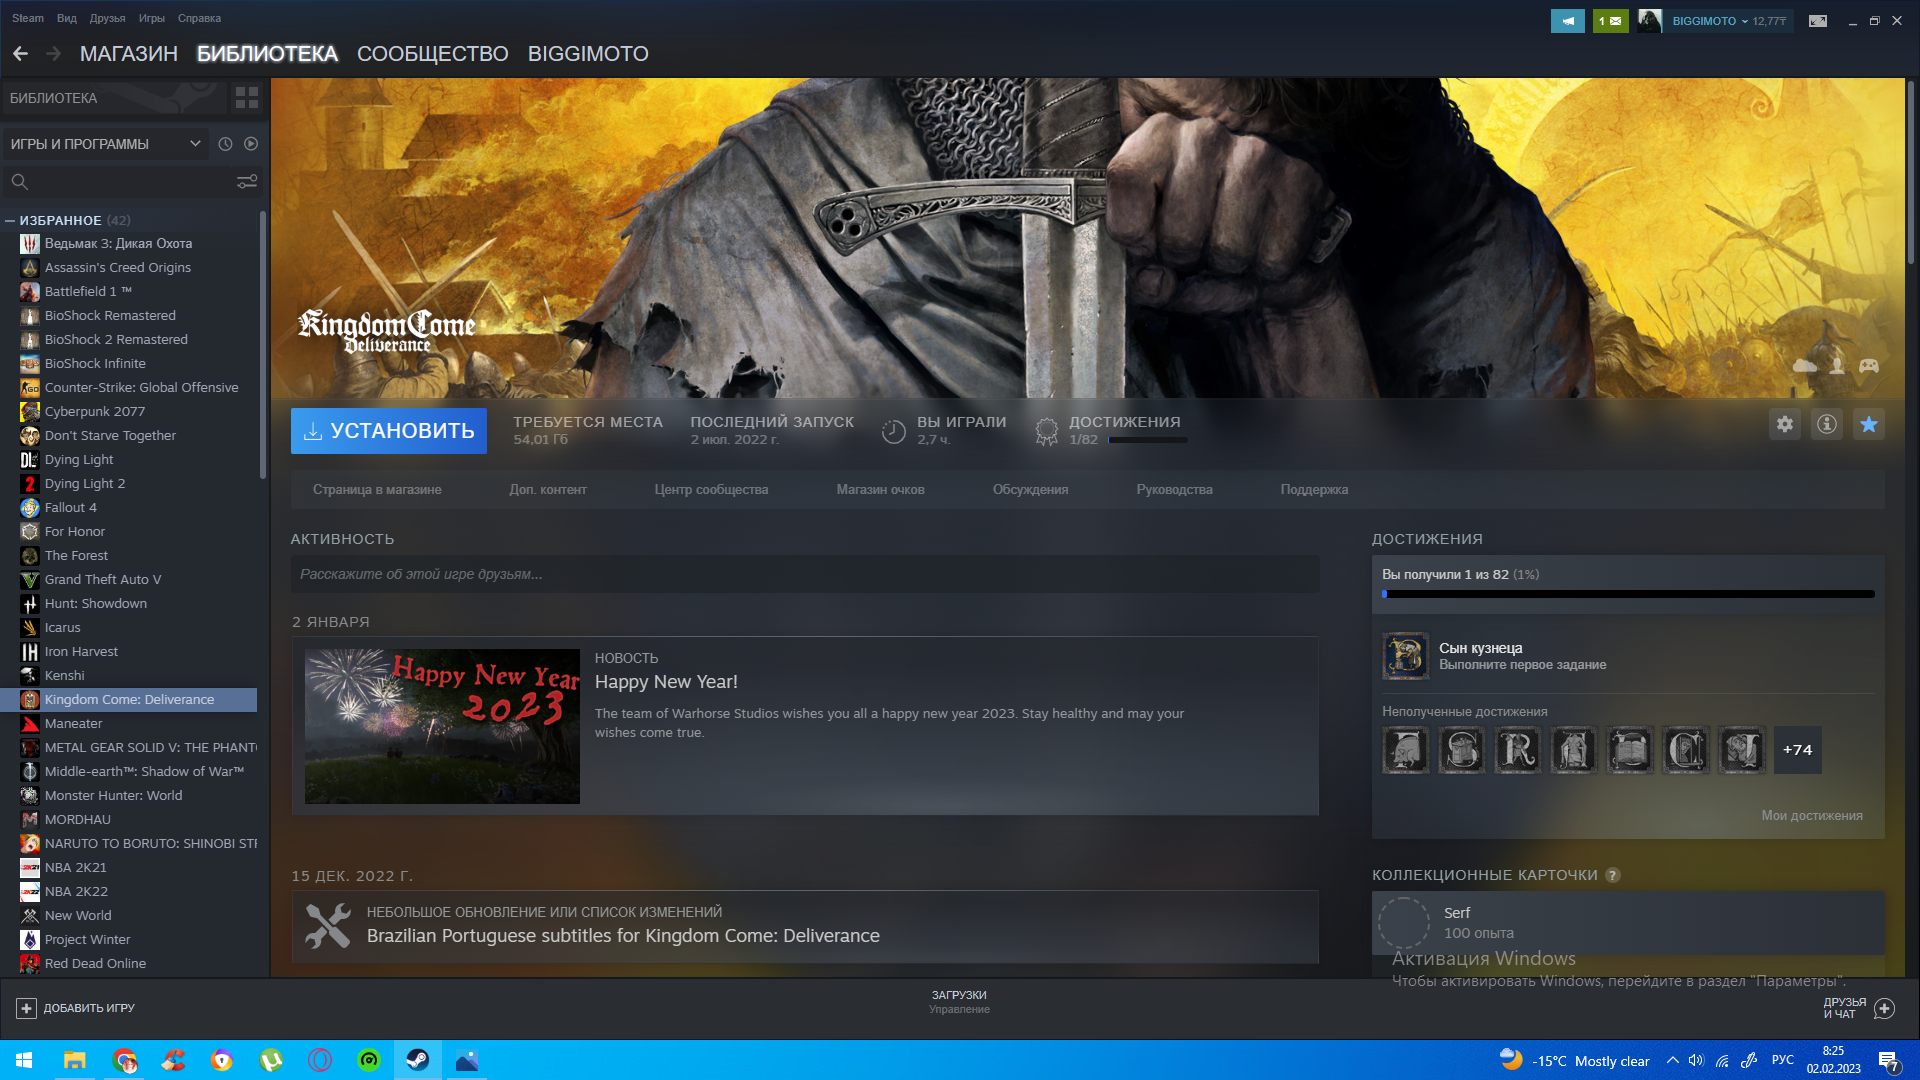Click the library list scrollbar
Viewport: 1920px width, 1080px height.
pyautogui.click(x=263, y=345)
